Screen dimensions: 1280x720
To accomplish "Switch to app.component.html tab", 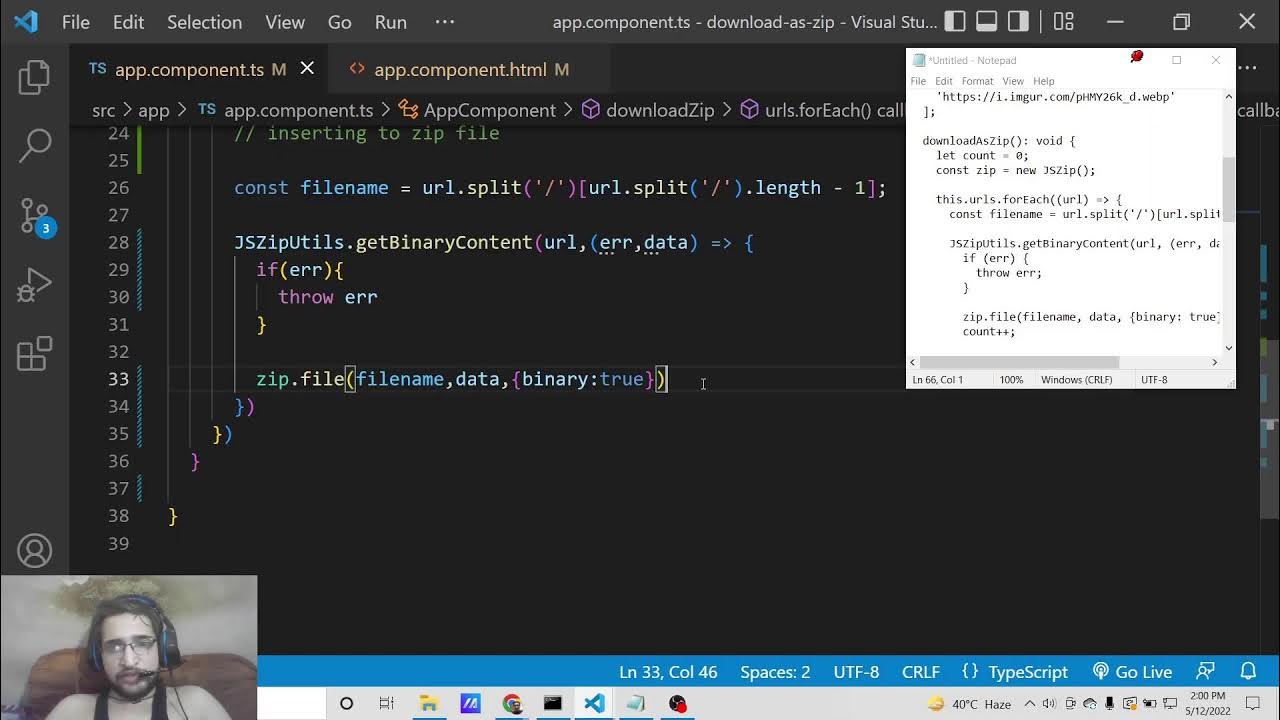I will pyautogui.click(x=460, y=69).
